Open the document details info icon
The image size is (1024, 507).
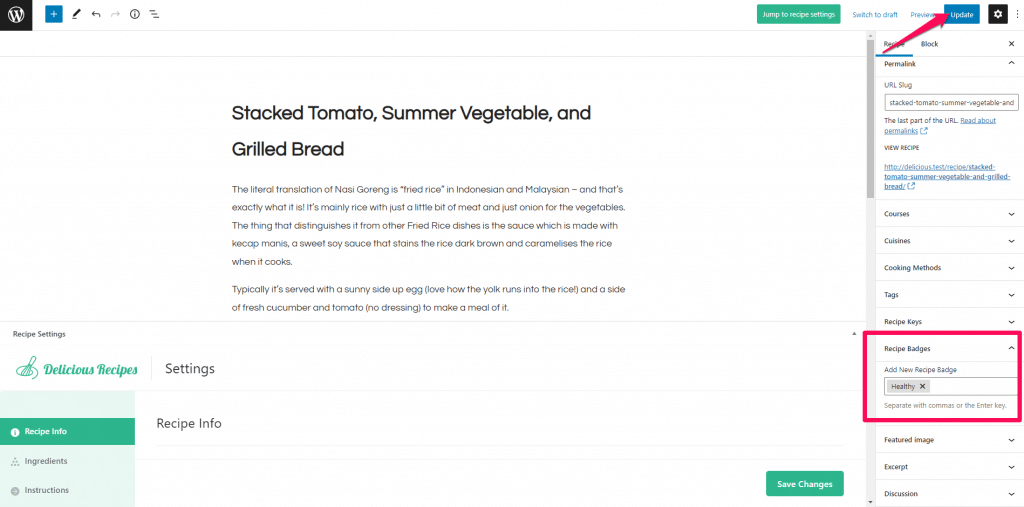135,15
